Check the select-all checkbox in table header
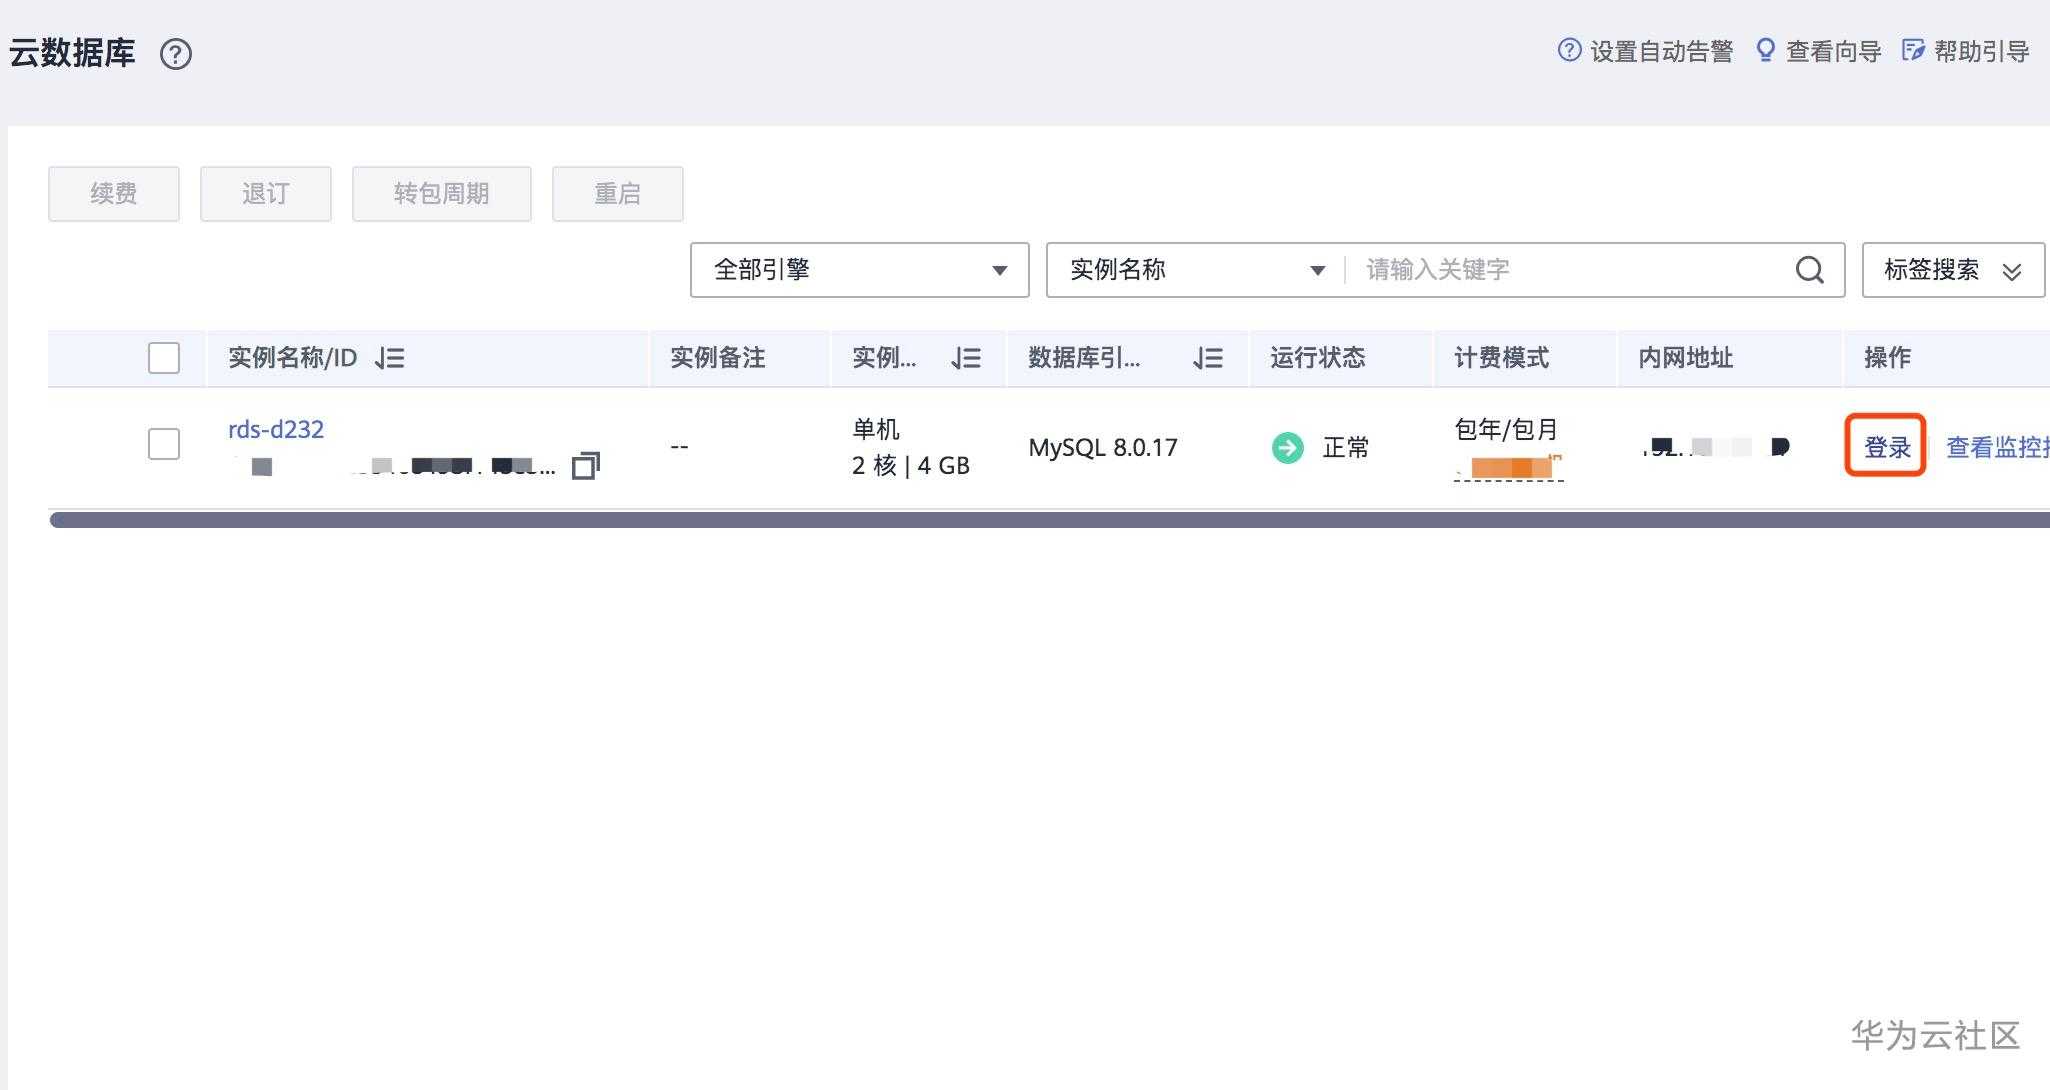This screenshot has height=1090, width=2050. click(x=163, y=357)
